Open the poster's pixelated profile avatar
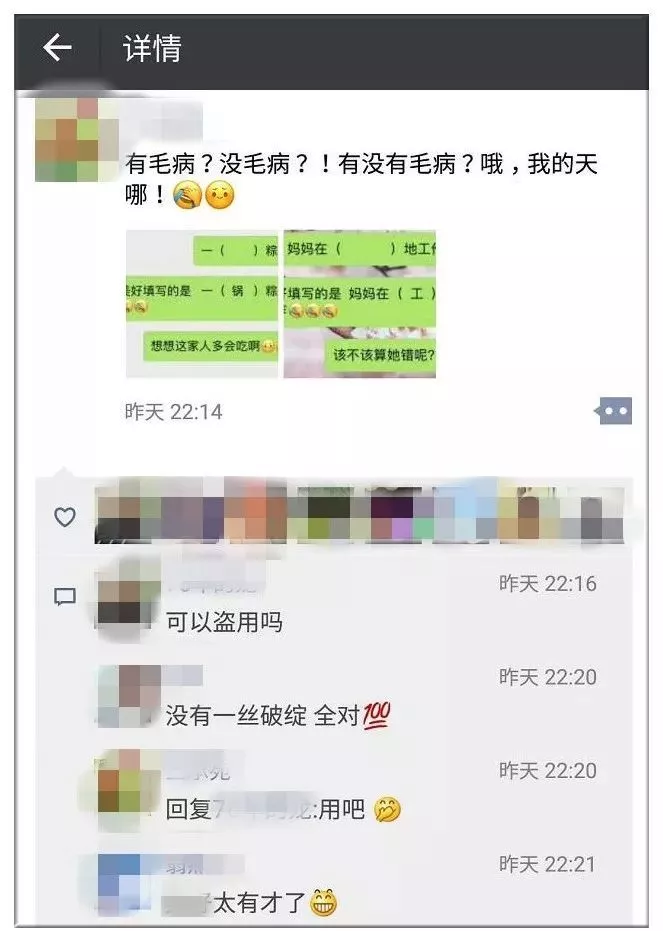This screenshot has width=663, height=931. coord(77,140)
